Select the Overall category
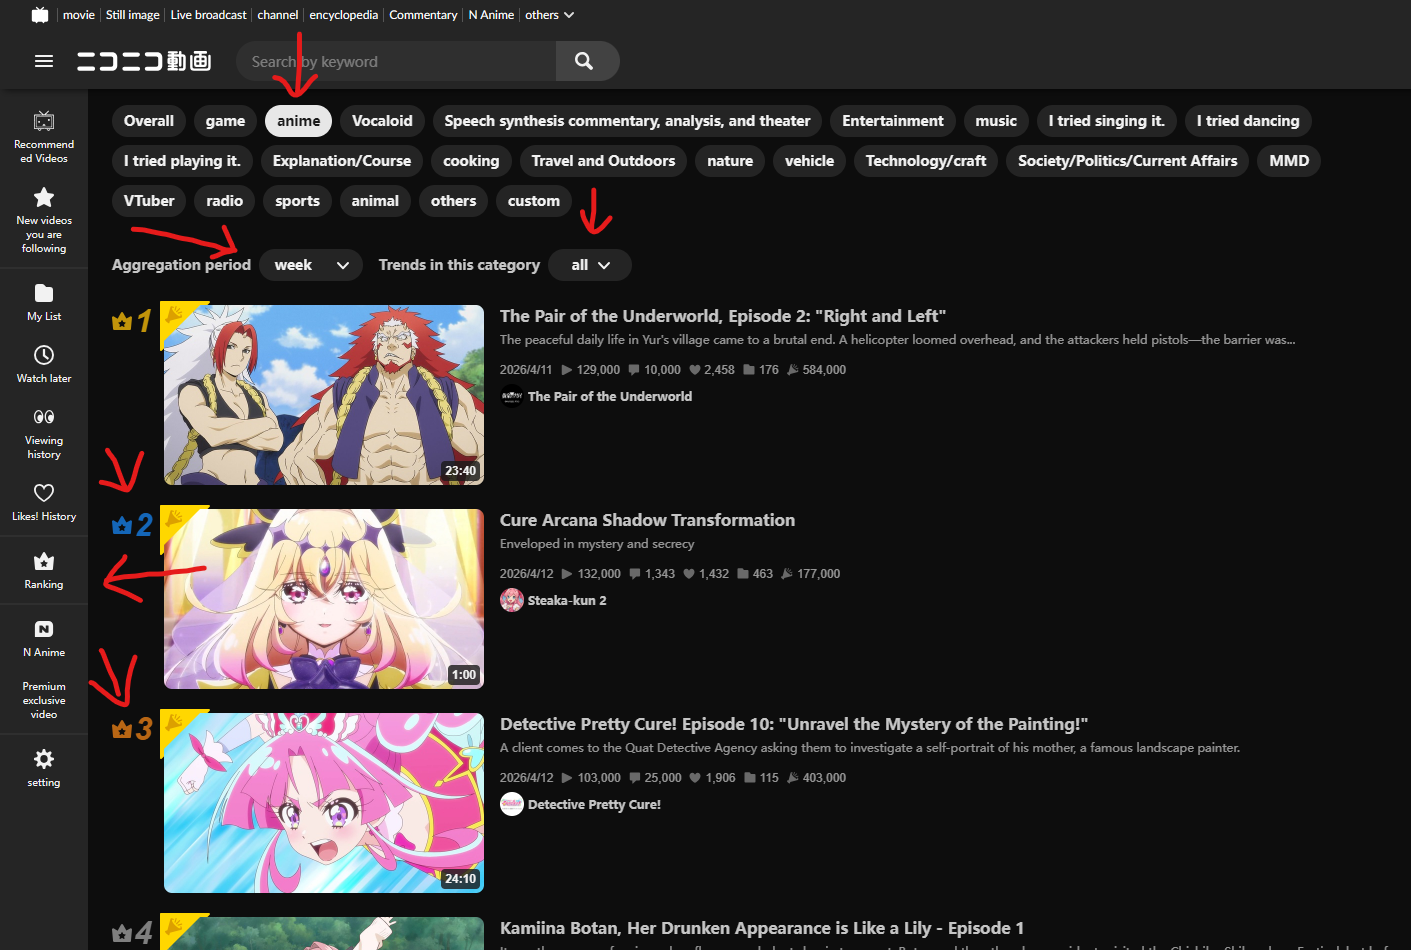This screenshot has width=1411, height=950. tap(149, 121)
